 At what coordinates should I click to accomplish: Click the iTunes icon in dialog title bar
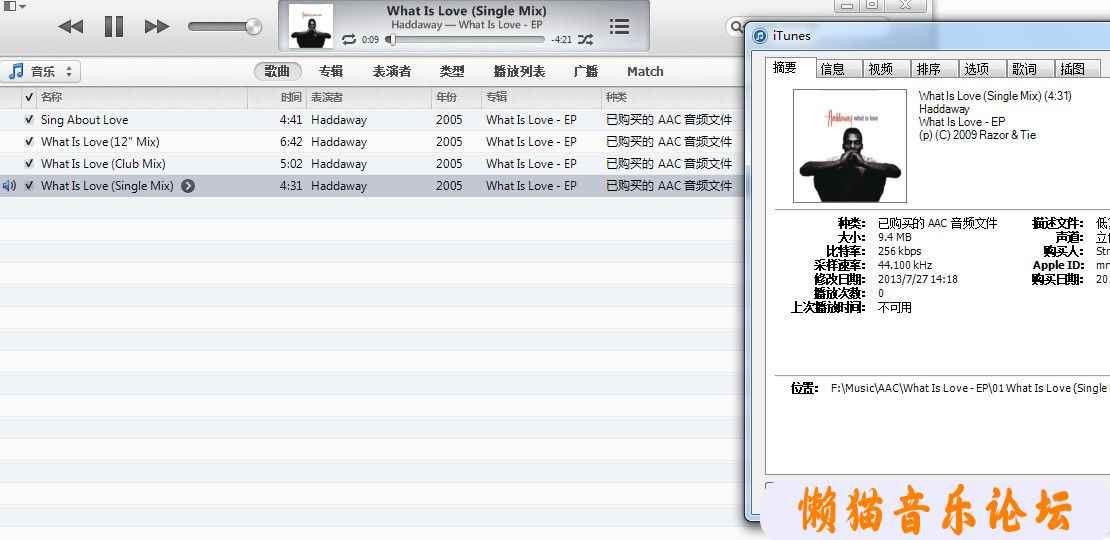coord(759,35)
